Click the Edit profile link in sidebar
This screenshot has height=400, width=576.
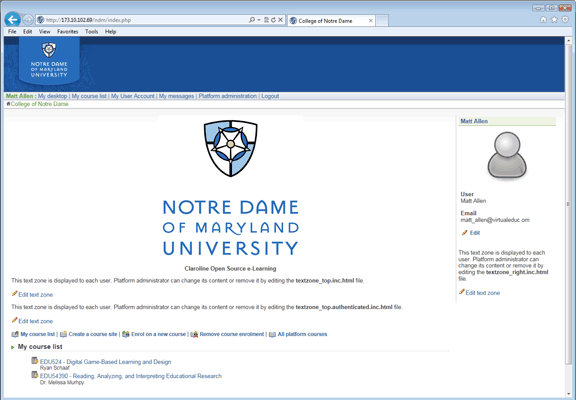tap(475, 233)
